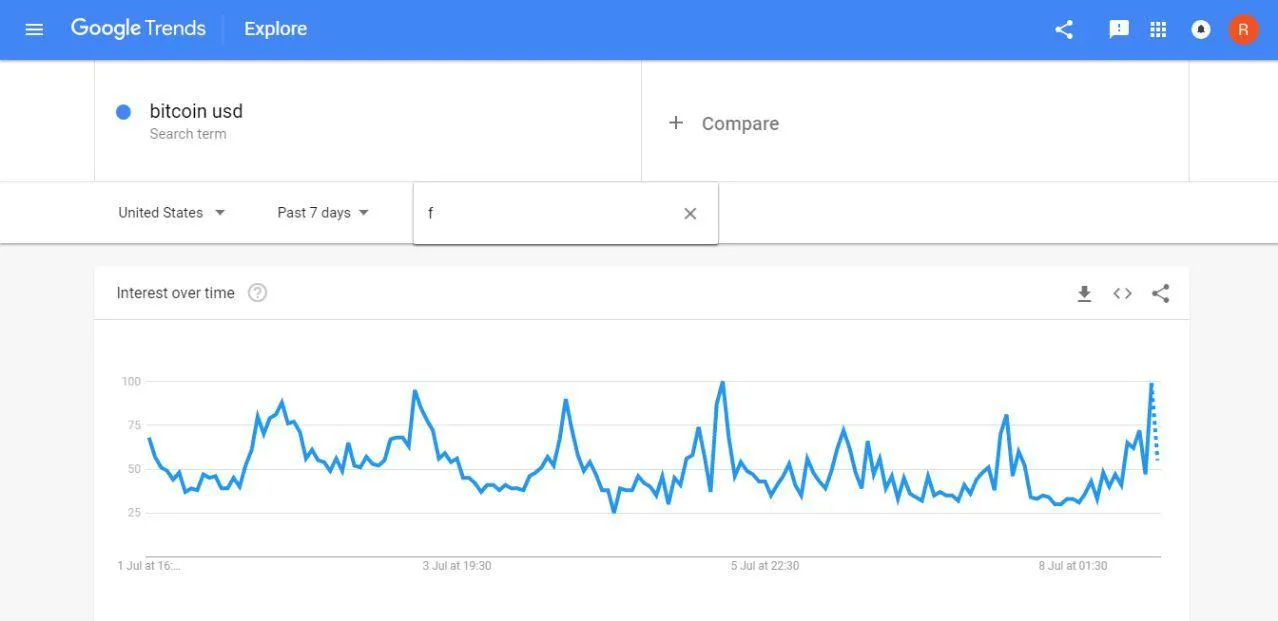Open the hamburger main menu
The image size is (1278, 621).
34,29
